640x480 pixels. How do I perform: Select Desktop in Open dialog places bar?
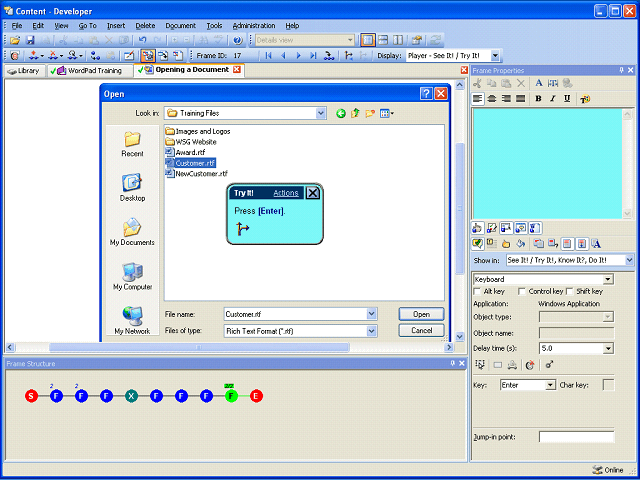point(132,188)
